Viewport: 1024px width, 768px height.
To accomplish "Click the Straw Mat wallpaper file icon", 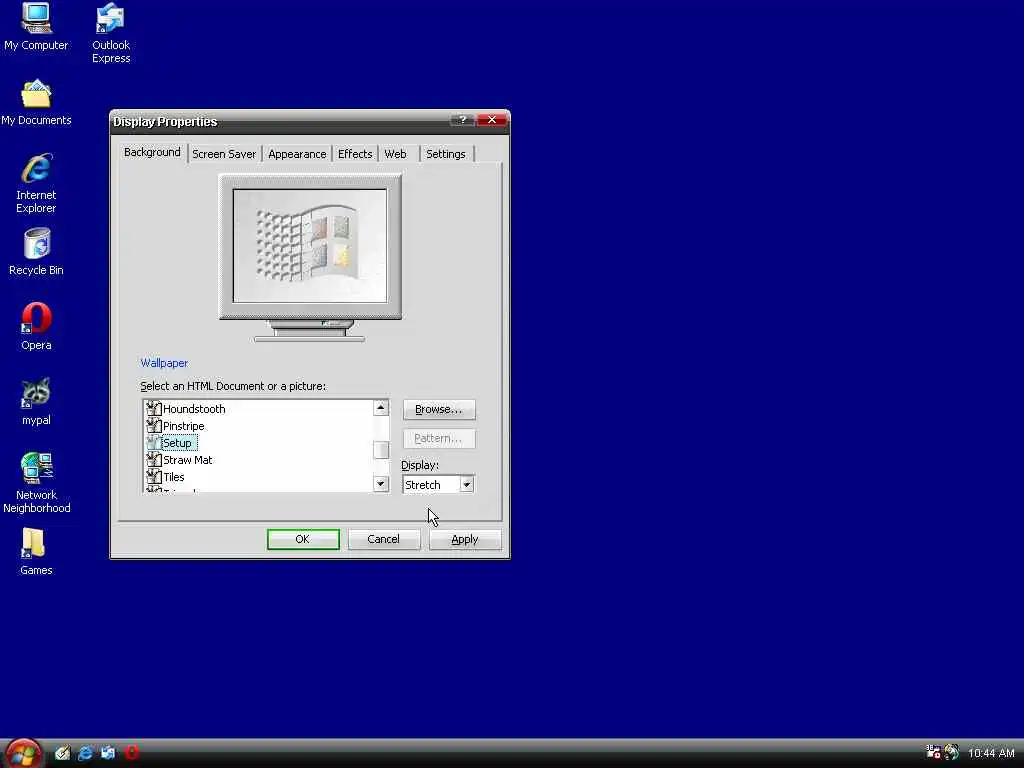I will click(x=153, y=459).
